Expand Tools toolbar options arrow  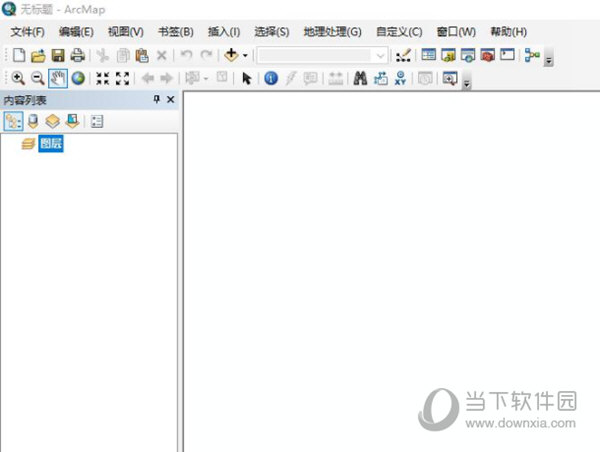tap(466, 83)
